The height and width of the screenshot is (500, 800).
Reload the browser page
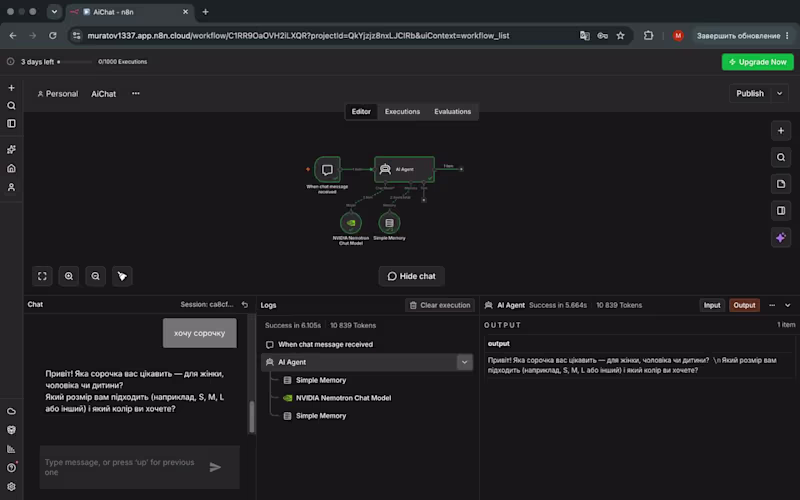tap(53, 36)
